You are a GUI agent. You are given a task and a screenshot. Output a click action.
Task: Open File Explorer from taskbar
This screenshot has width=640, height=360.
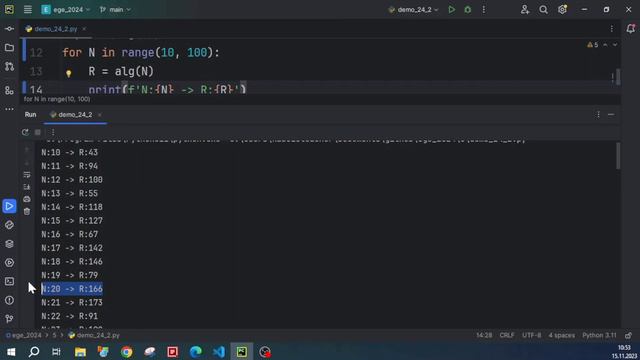(x=80, y=352)
